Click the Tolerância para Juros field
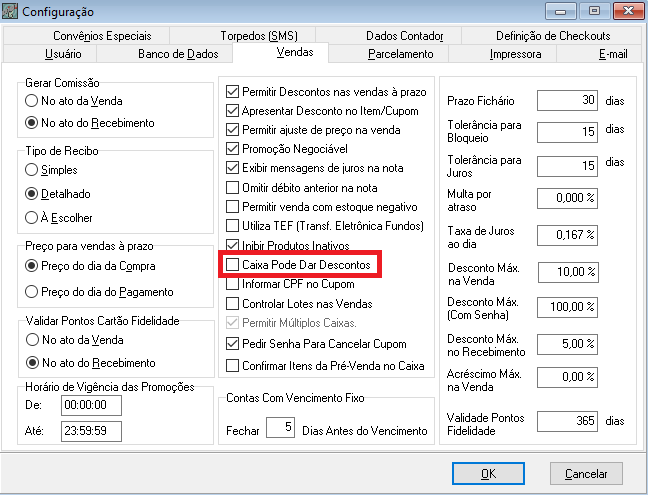This screenshot has width=648, height=495. (567, 166)
